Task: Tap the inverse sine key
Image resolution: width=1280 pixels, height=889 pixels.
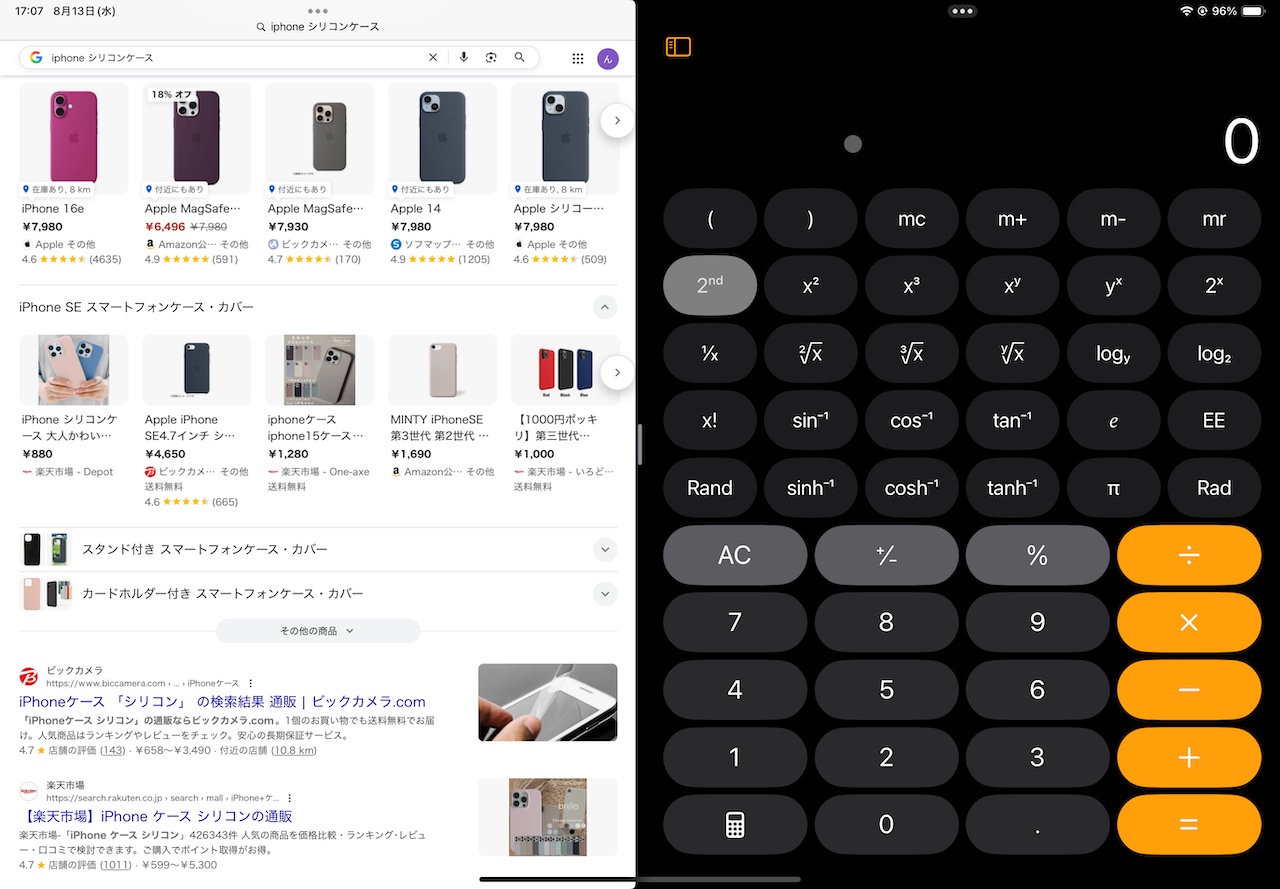Action: coord(811,420)
